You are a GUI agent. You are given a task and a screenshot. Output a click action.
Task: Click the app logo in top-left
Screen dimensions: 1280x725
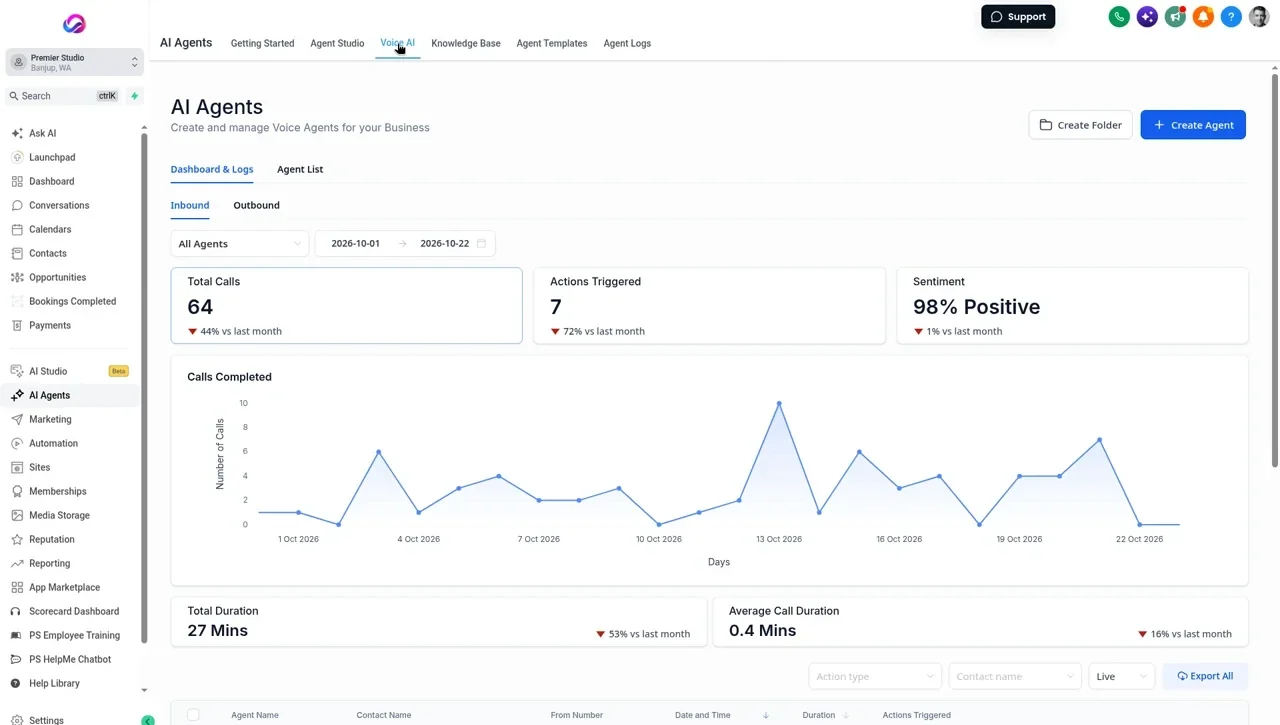point(74,23)
